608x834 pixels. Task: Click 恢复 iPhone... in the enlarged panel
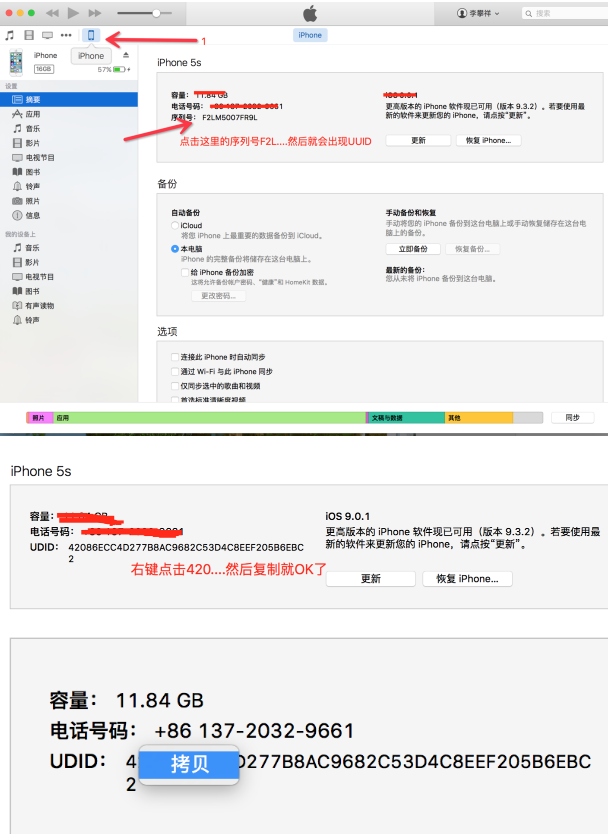click(x=468, y=579)
